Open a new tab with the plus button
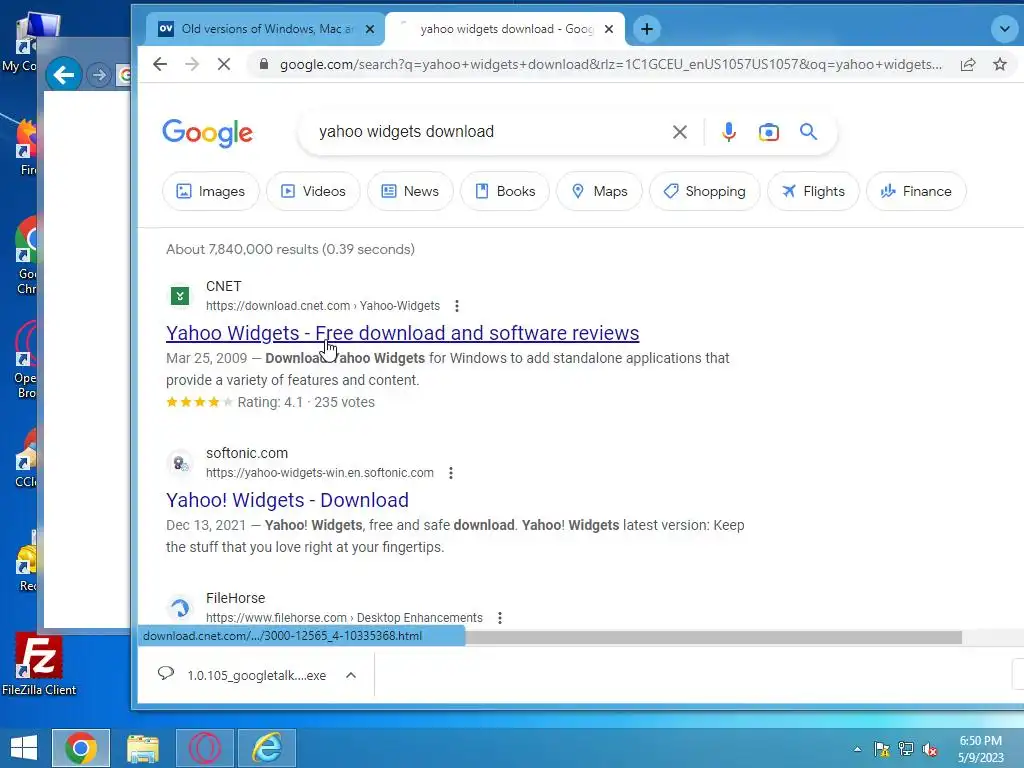 click(x=647, y=29)
